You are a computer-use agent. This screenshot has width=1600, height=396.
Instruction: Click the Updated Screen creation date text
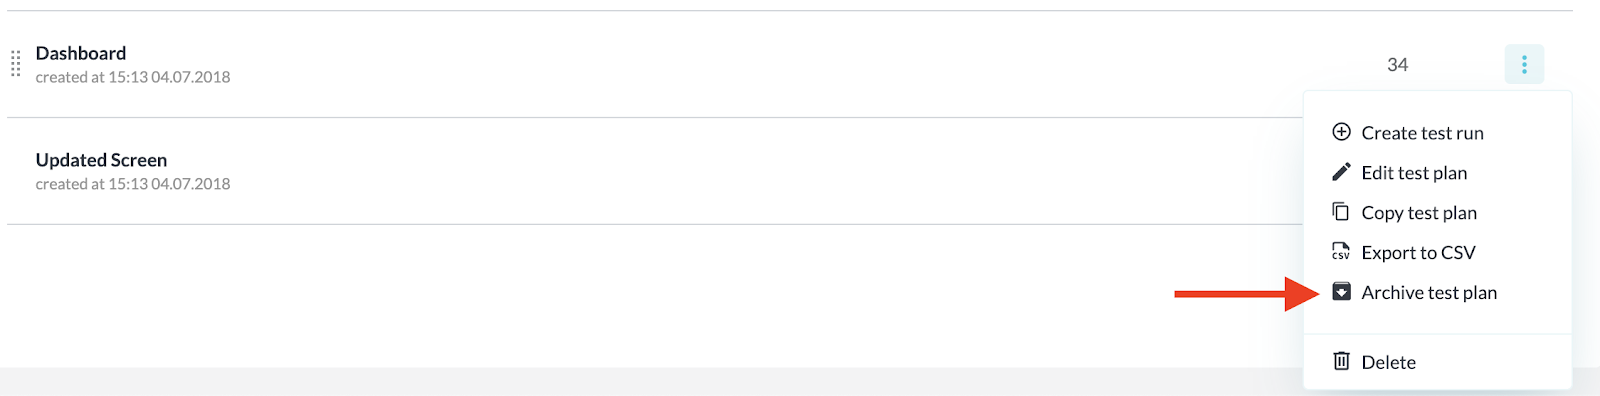coord(133,184)
